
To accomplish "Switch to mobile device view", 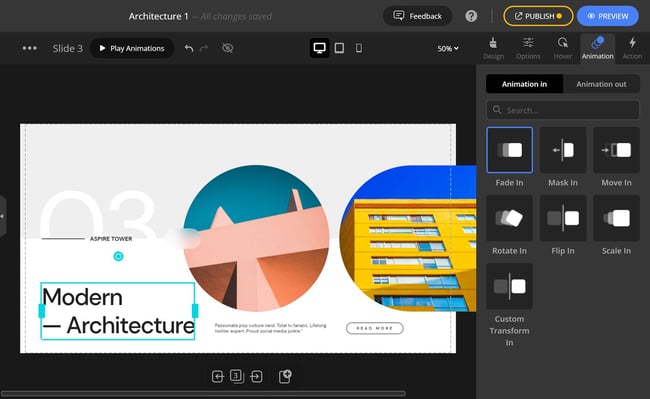I will 359,48.
